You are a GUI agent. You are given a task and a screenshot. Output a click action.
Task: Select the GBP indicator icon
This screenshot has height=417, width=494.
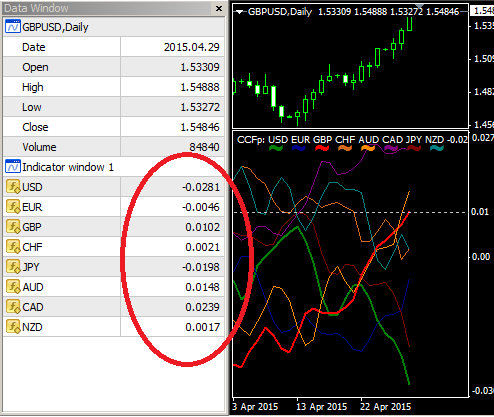pos(13,227)
